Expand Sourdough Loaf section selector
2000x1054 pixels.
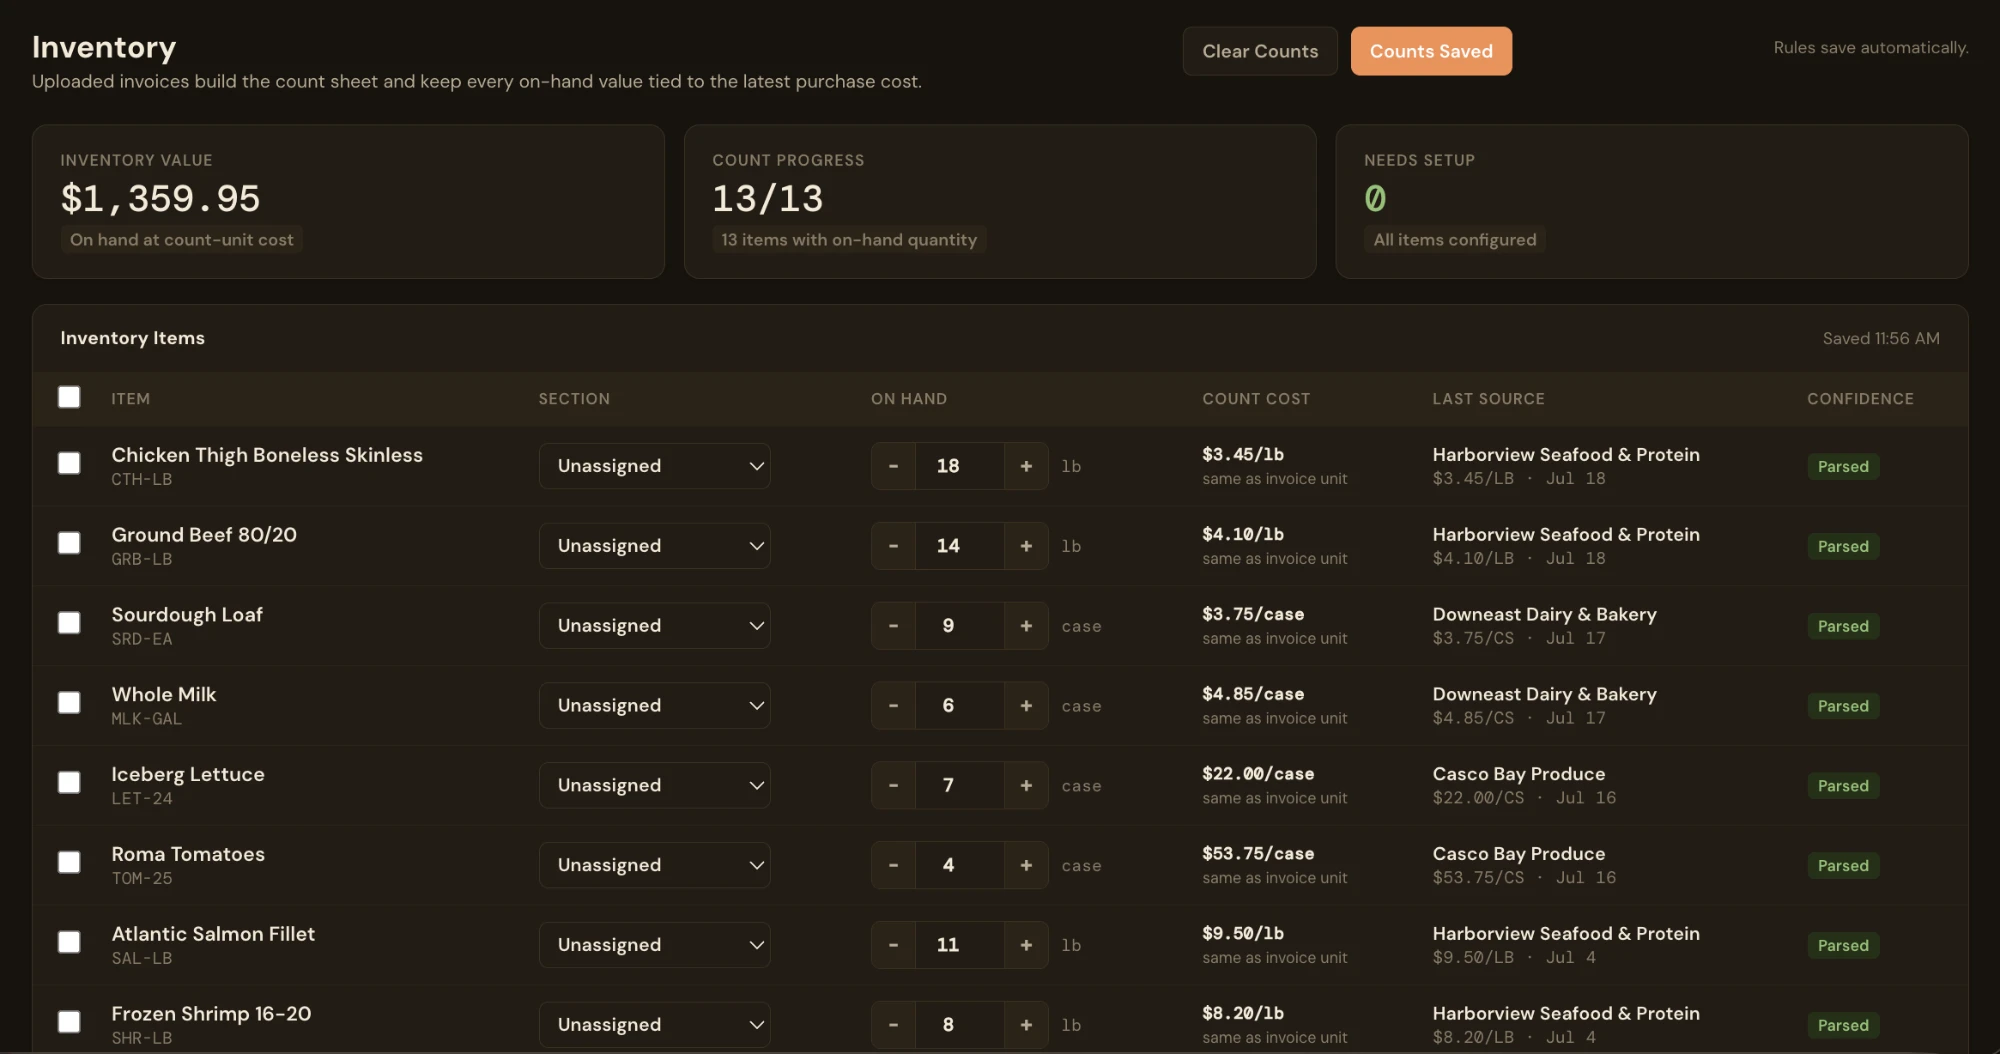[x=655, y=626]
